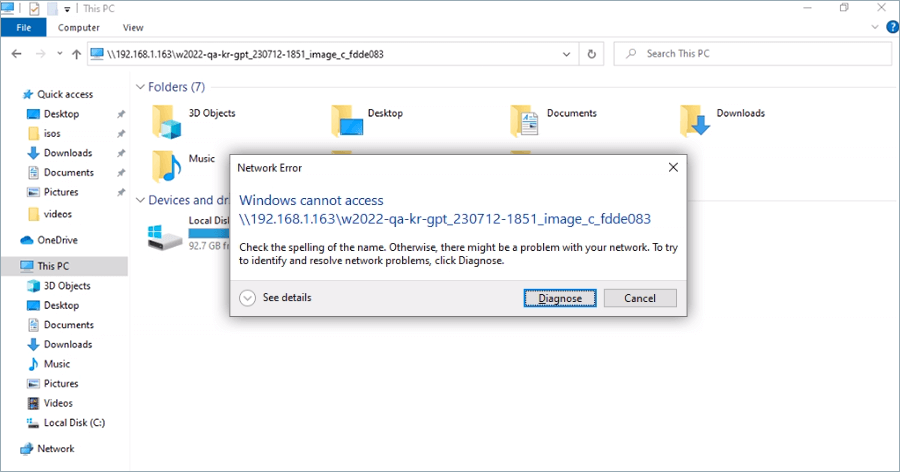Open Customize Quick Access Toolbar dropdown

pos(67,9)
